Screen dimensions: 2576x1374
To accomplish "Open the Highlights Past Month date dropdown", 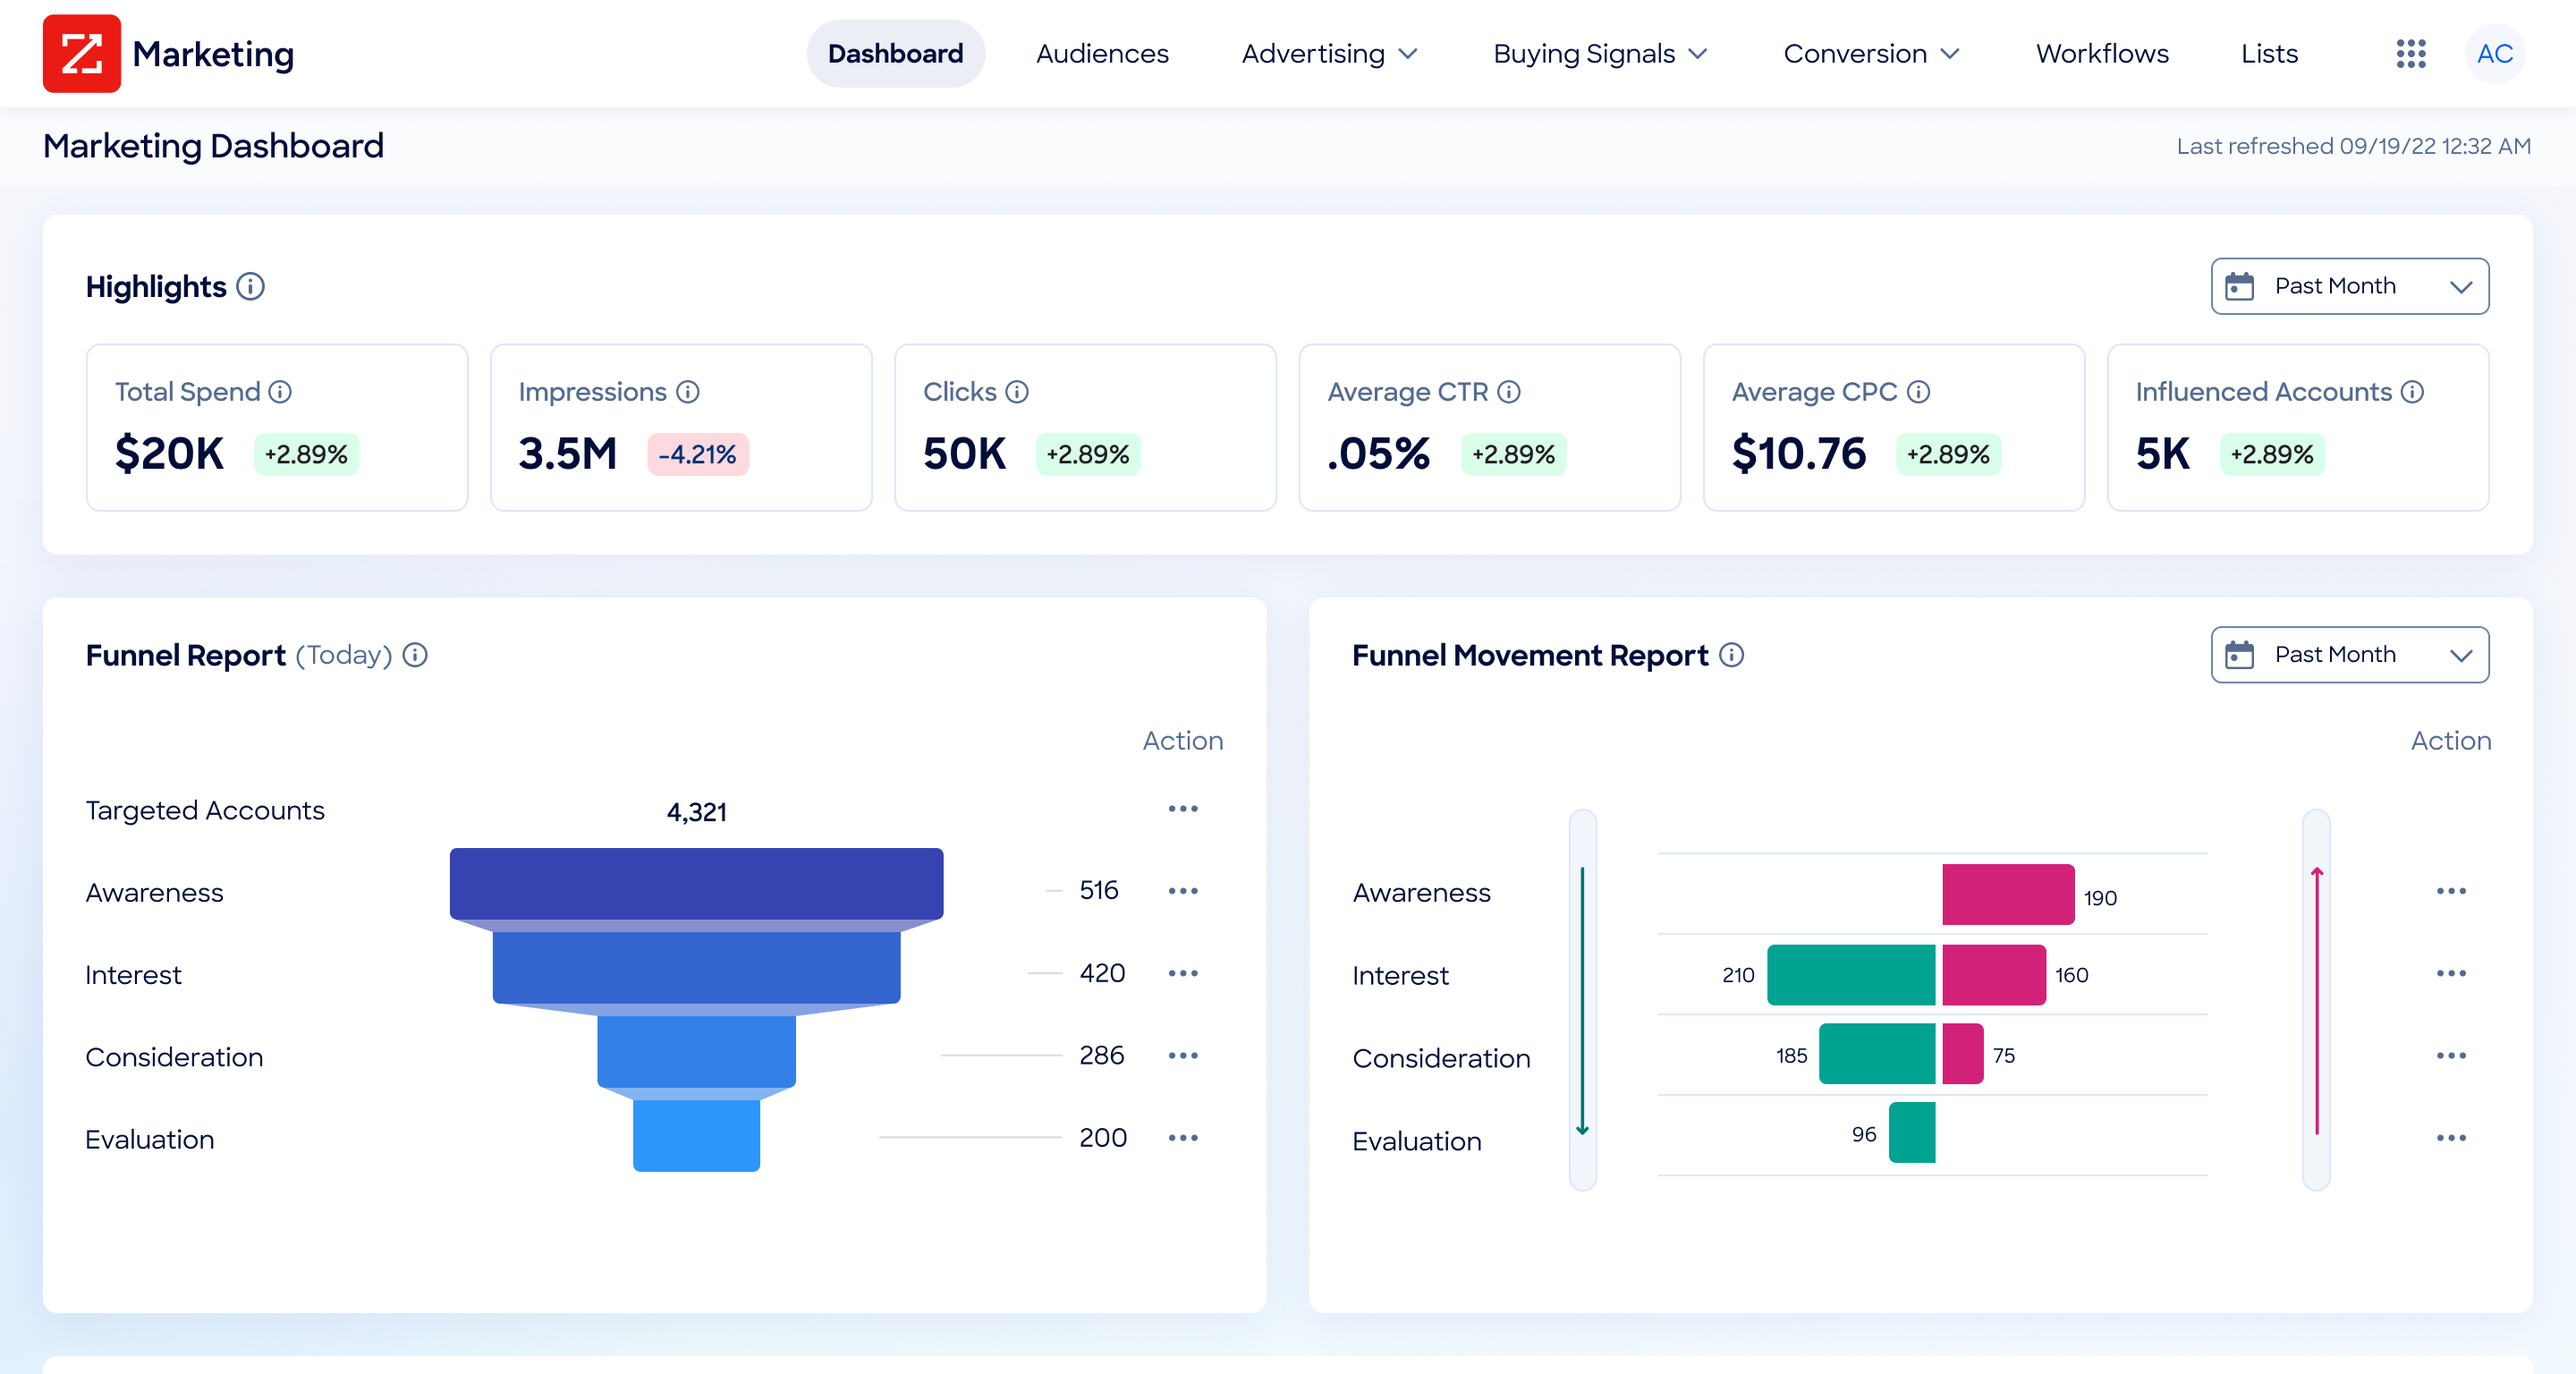I will 2349,287.
